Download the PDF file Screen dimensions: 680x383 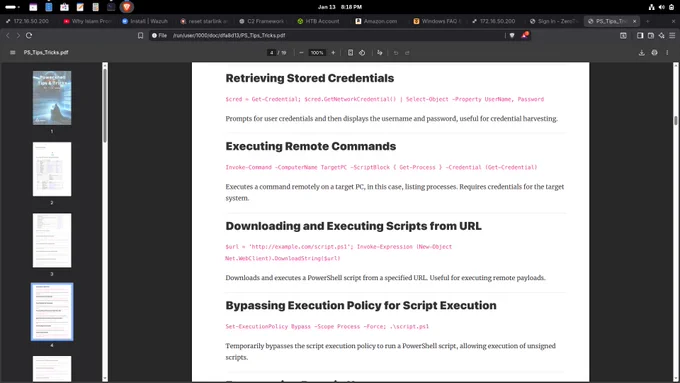click(641, 52)
